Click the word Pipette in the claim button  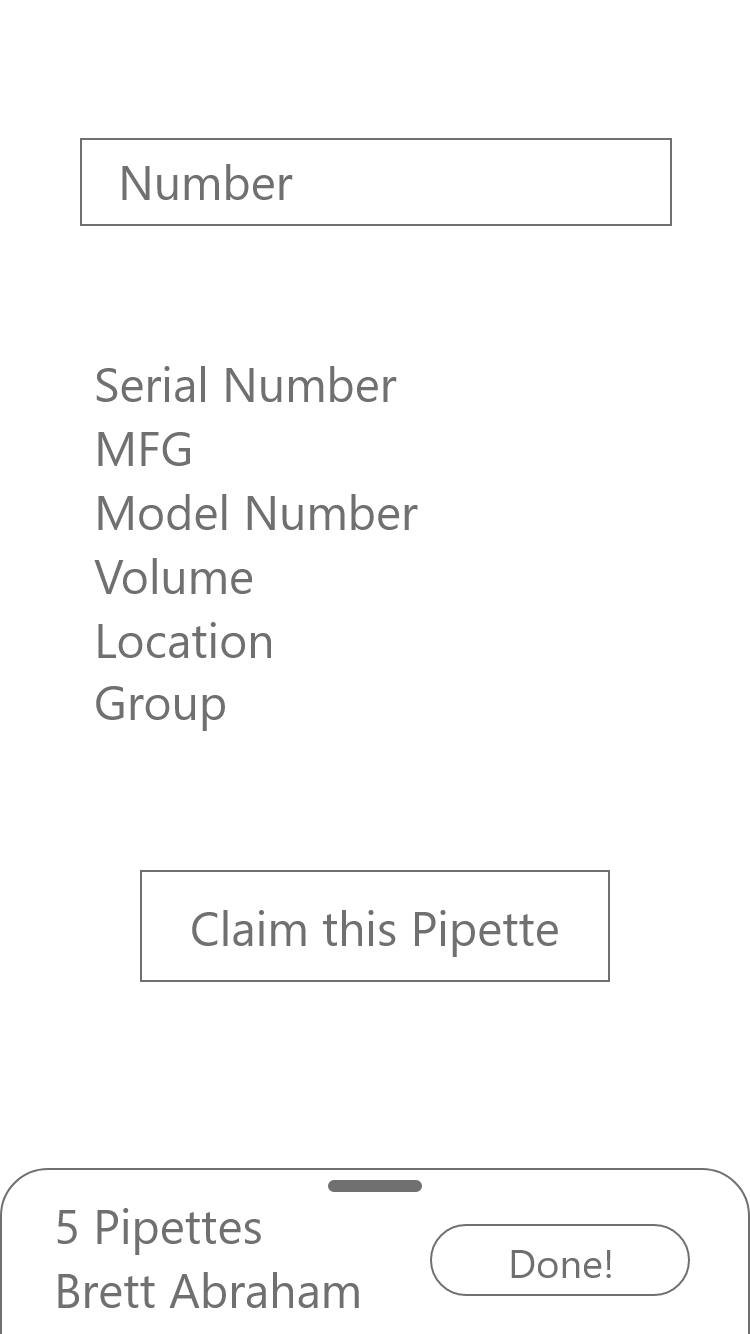click(x=485, y=930)
